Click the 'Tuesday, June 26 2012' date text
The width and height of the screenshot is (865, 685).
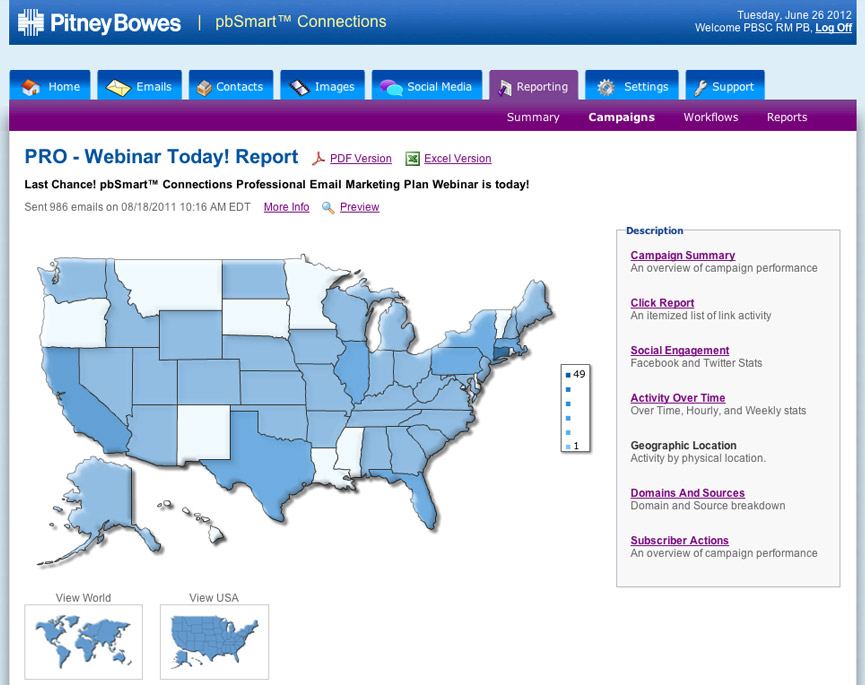click(794, 15)
